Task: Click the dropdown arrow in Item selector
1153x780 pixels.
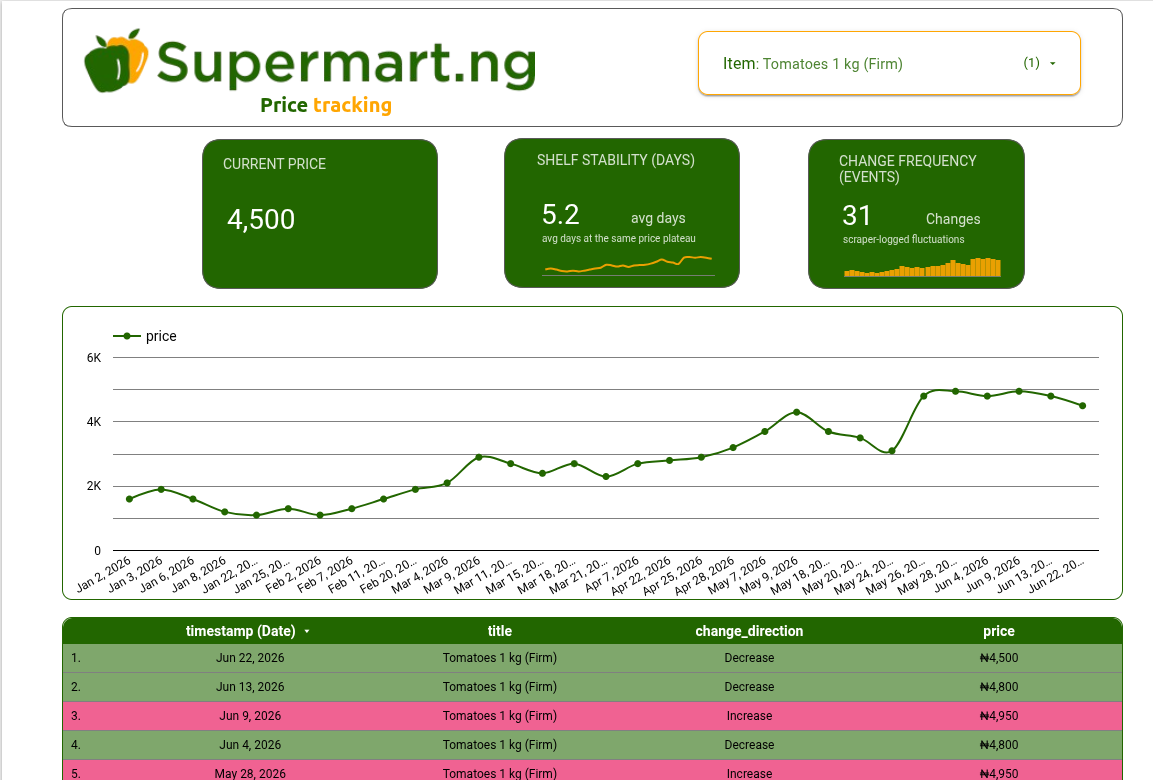Action: tap(1053, 64)
